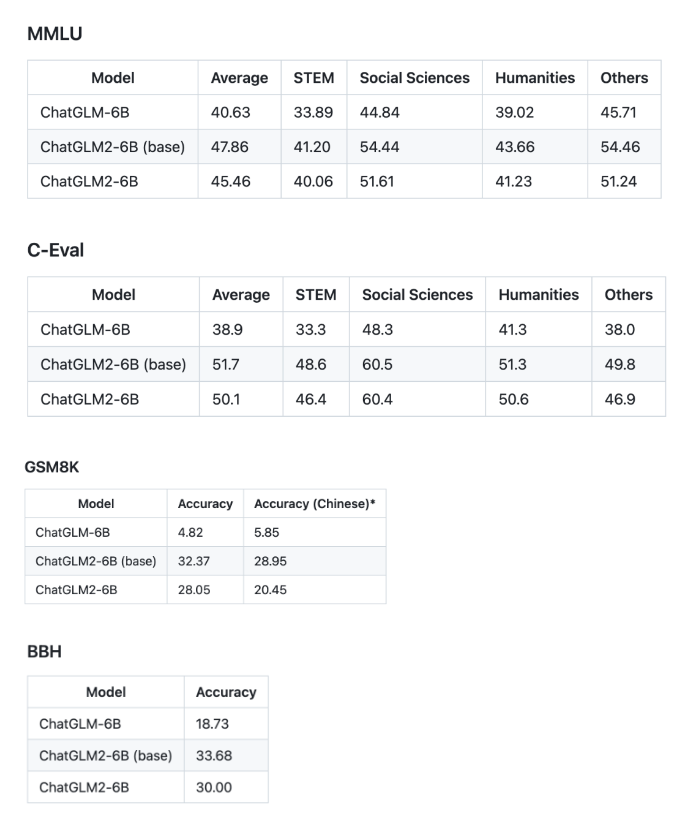Image resolution: width=686 pixels, height=819 pixels.
Task: Click the C-Eval Others column header
Action: click(x=628, y=295)
